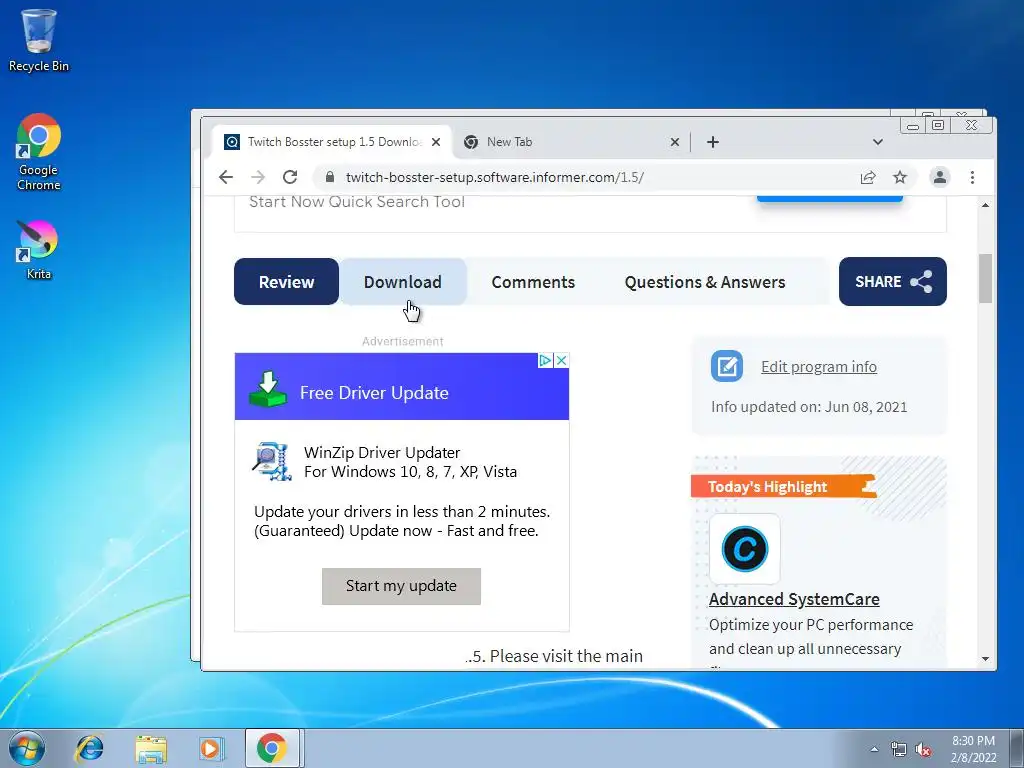Open the Questions & Answers tab
Viewport: 1024px width, 768px height.
pos(705,281)
